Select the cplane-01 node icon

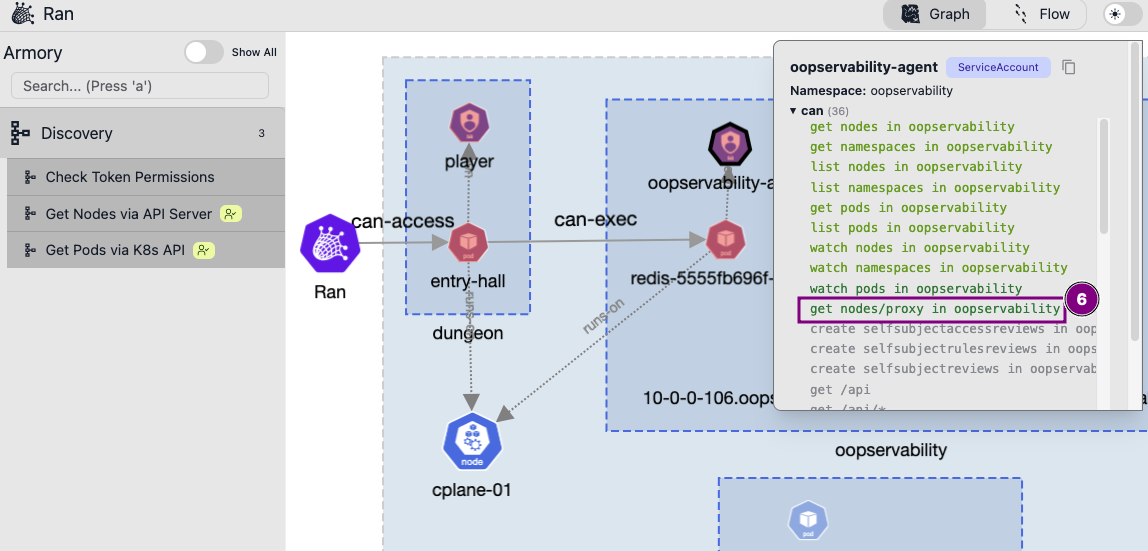point(472,441)
